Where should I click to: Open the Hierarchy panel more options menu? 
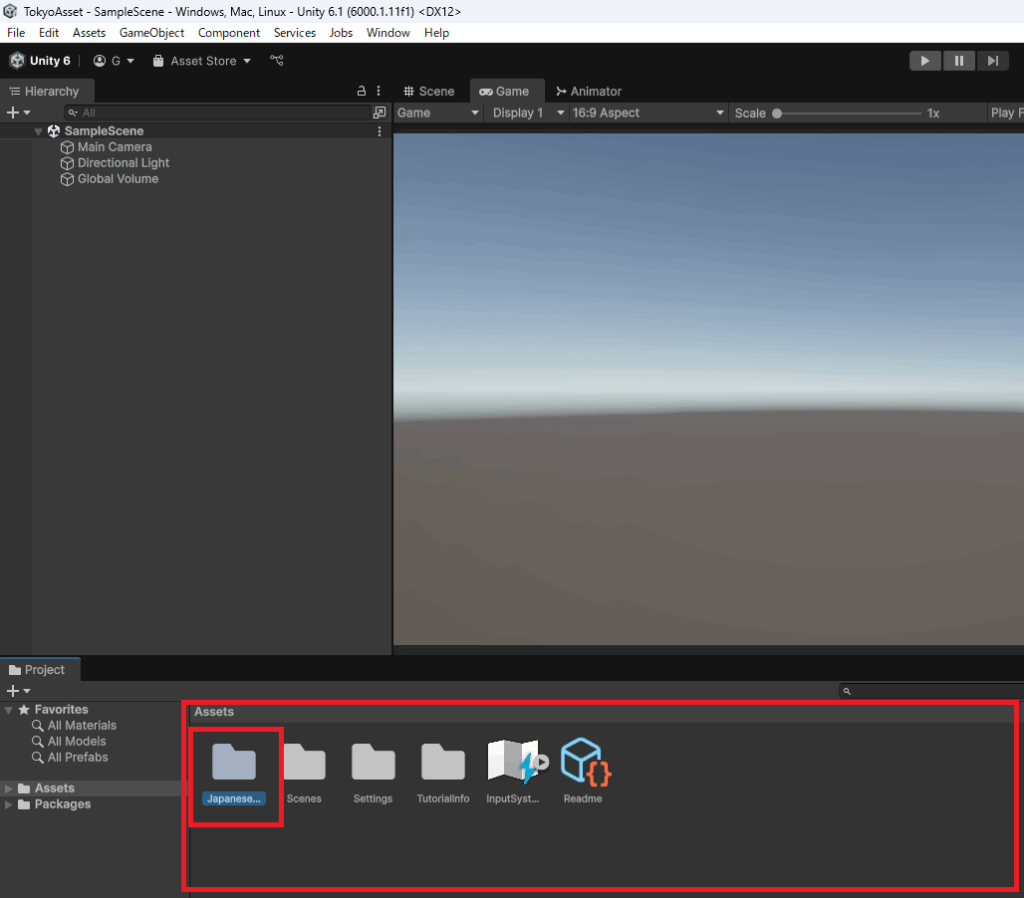click(379, 91)
